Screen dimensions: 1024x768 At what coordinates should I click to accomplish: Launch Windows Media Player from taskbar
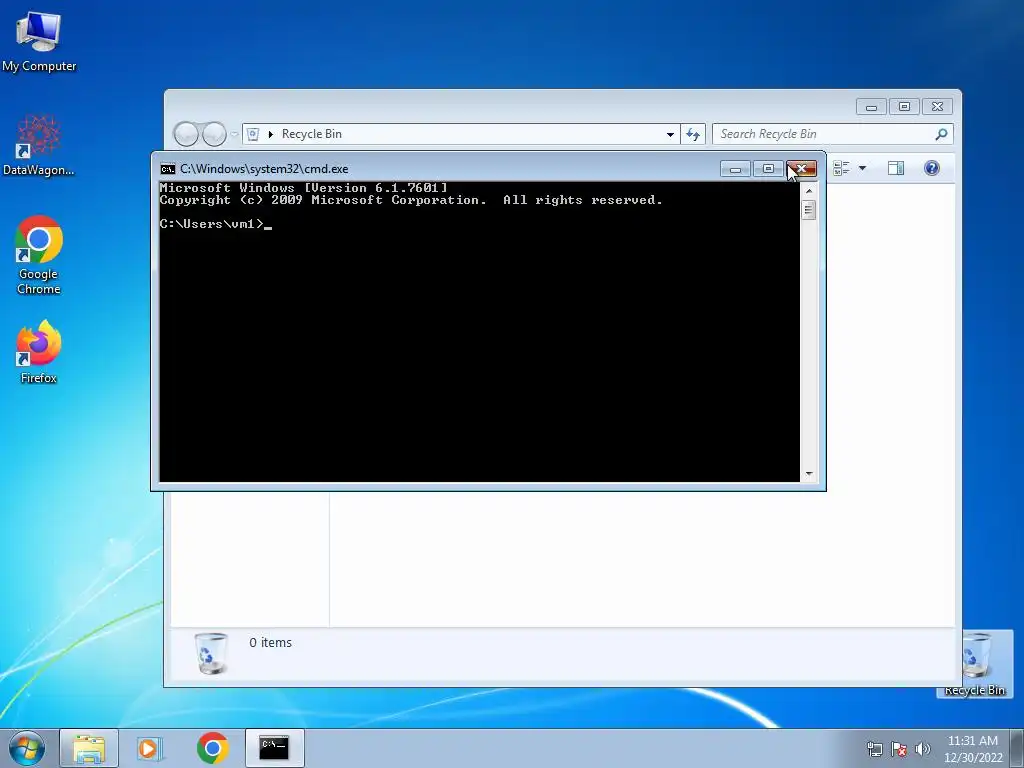point(150,748)
